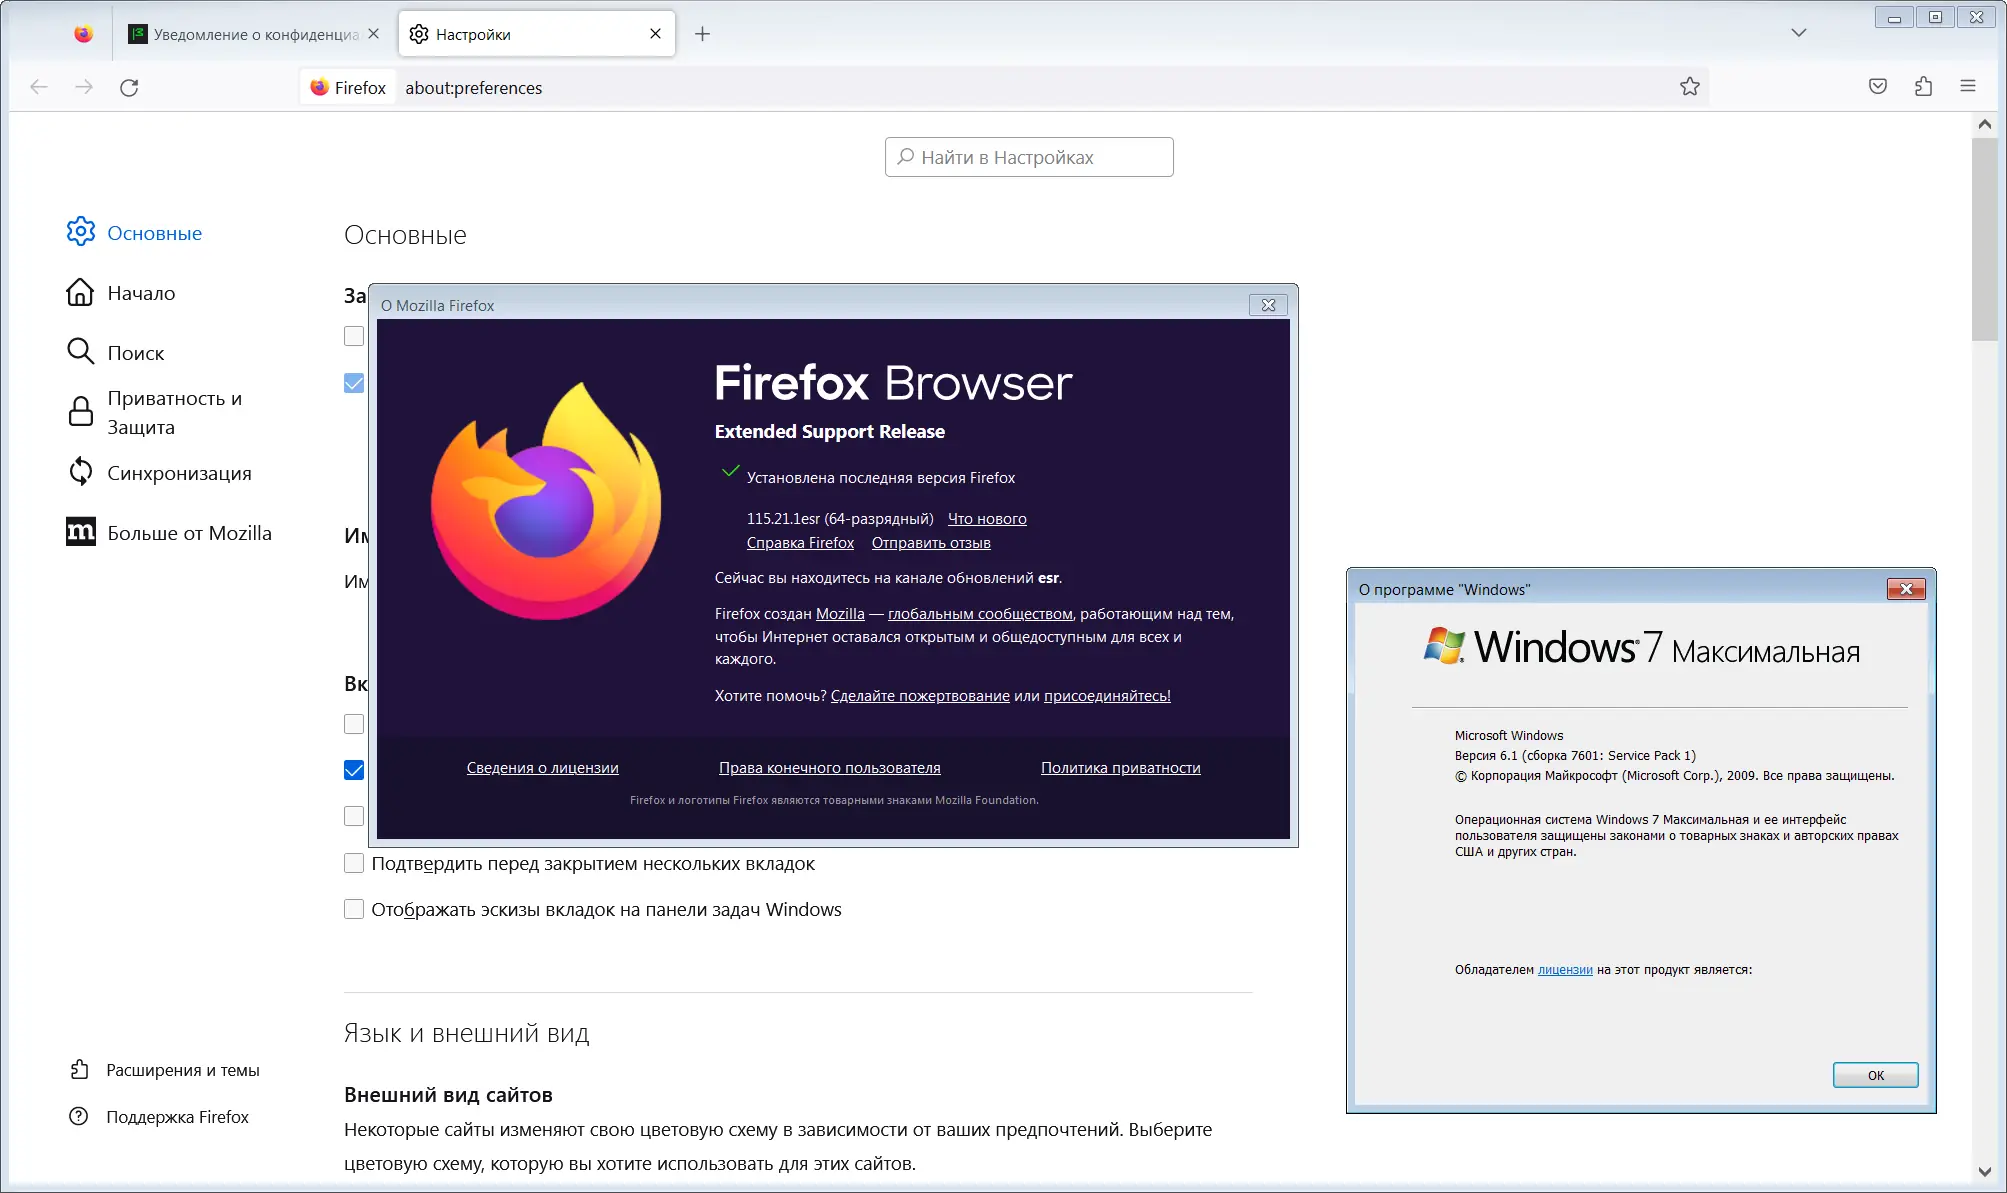This screenshot has width=2007, height=1193.
Task: Open Больше от Mozilla section
Action: point(189,533)
